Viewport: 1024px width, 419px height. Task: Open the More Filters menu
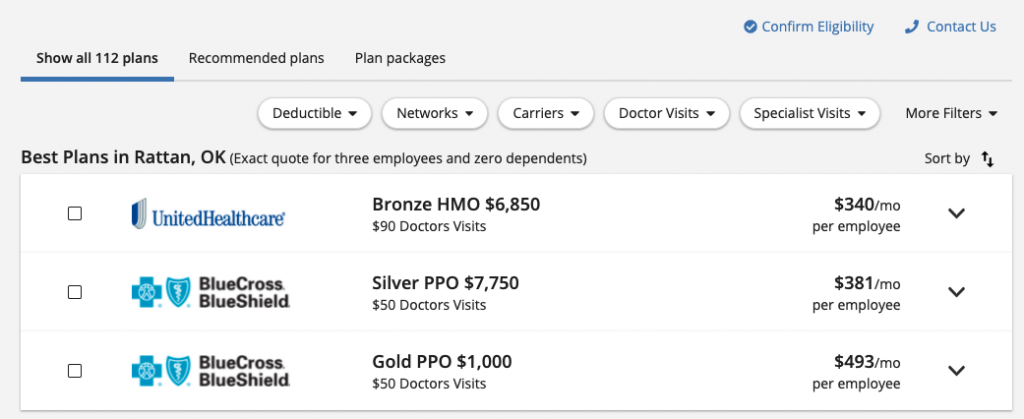click(x=952, y=113)
